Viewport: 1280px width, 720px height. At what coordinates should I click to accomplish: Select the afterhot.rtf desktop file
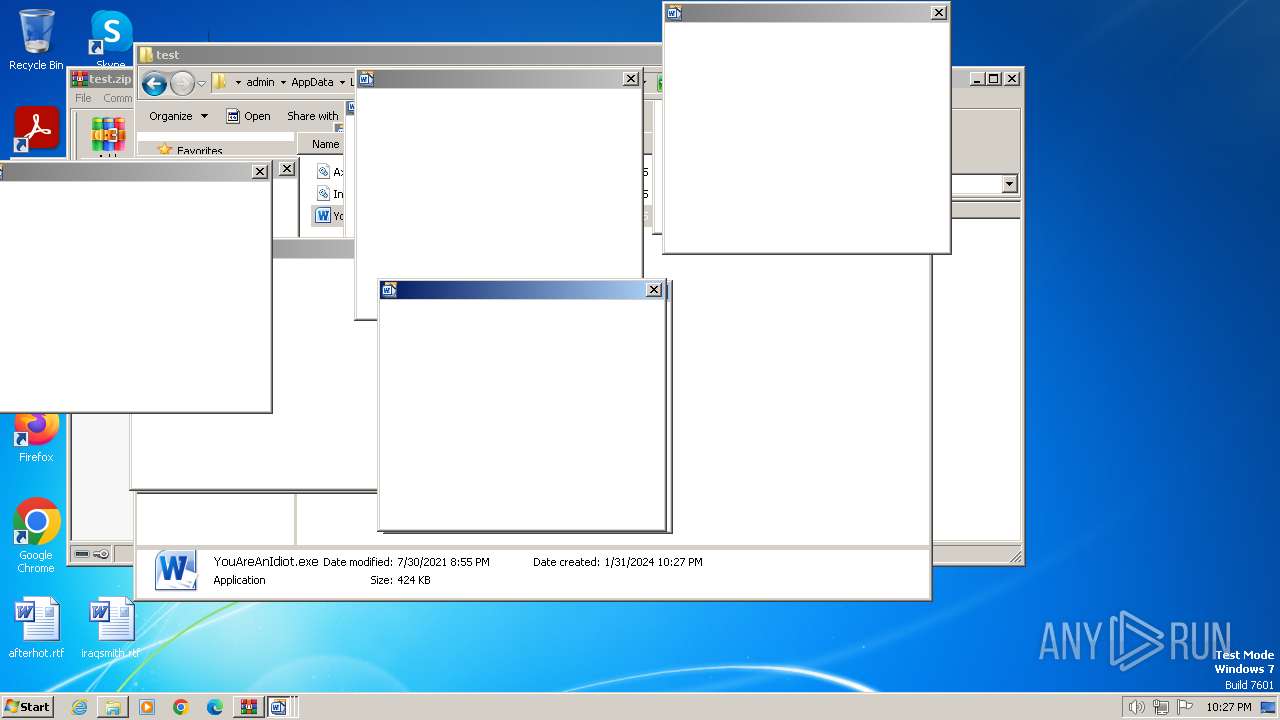tap(36, 628)
